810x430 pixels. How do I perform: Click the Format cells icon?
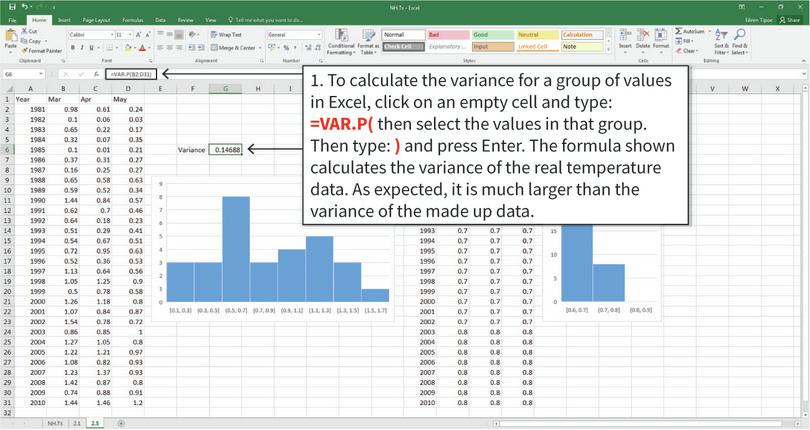coord(661,35)
